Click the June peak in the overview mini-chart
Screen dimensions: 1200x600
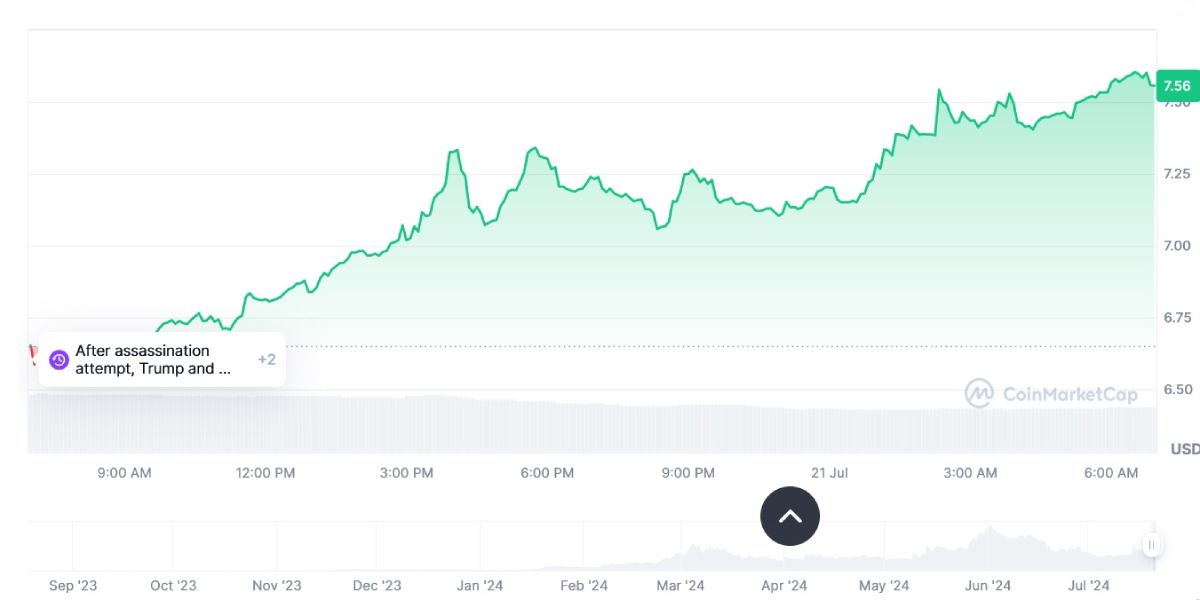click(990, 530)
